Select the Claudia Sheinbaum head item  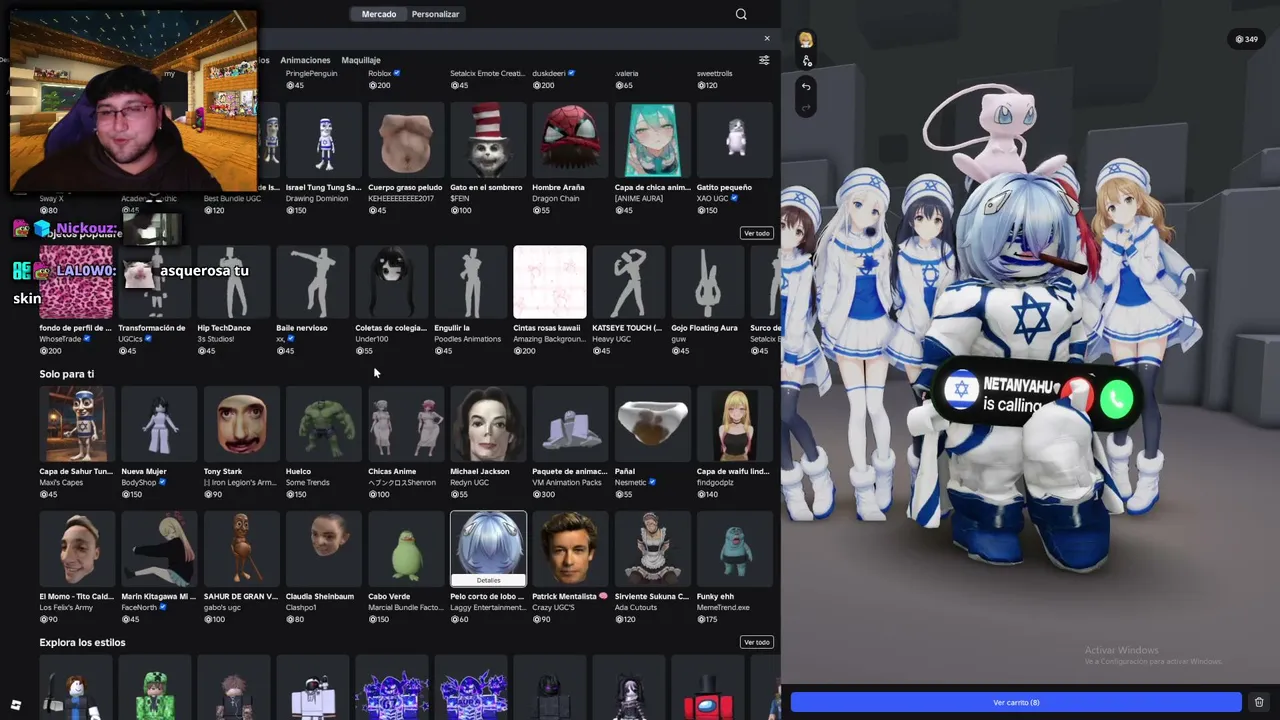[324, 549]
